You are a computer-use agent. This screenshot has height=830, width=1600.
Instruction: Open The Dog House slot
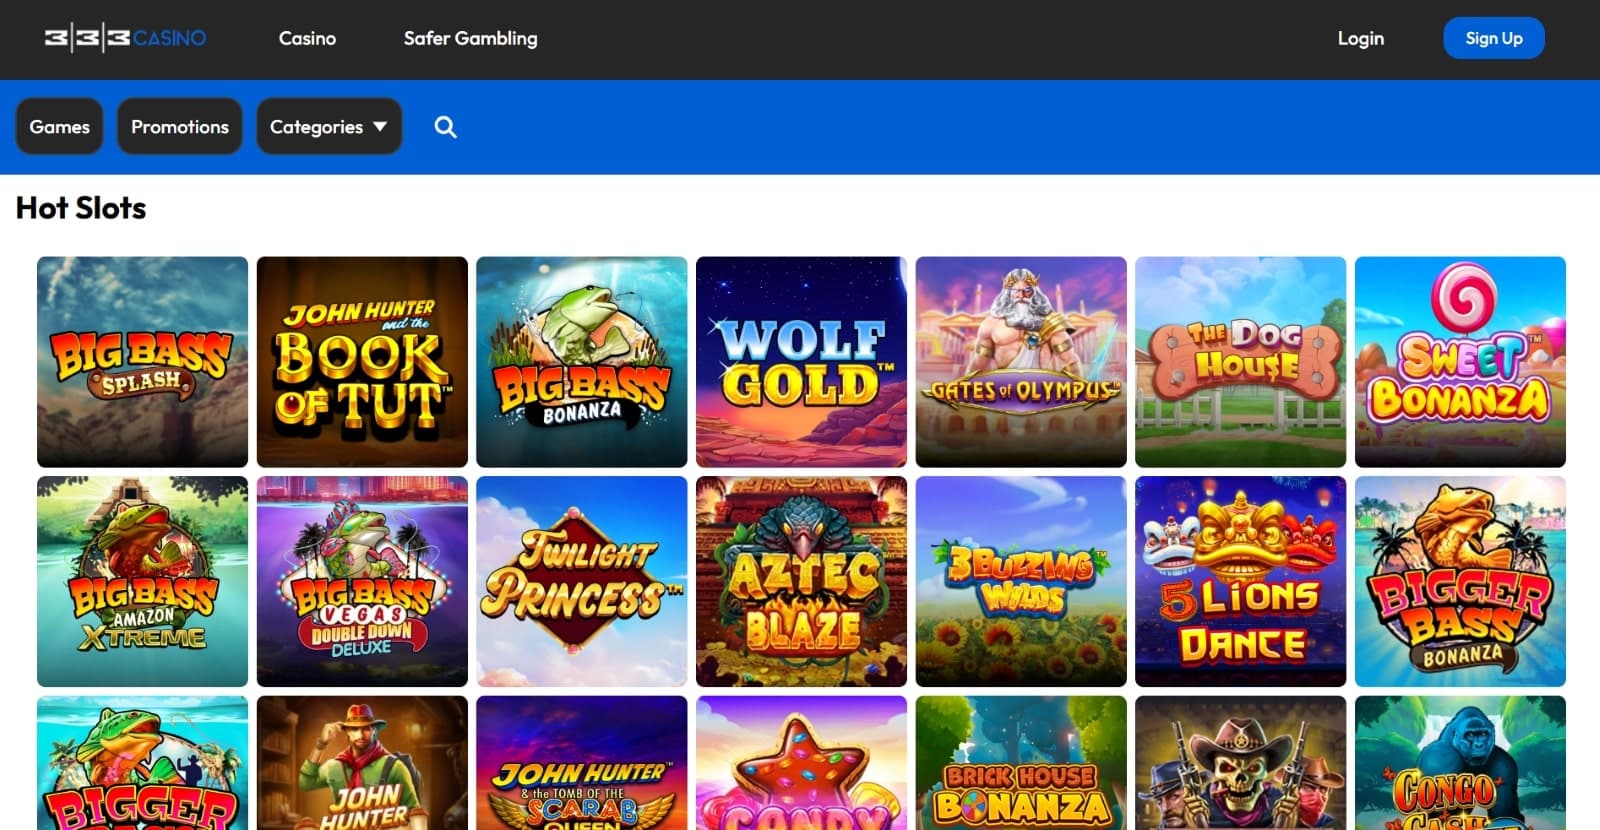point(1241,362)
